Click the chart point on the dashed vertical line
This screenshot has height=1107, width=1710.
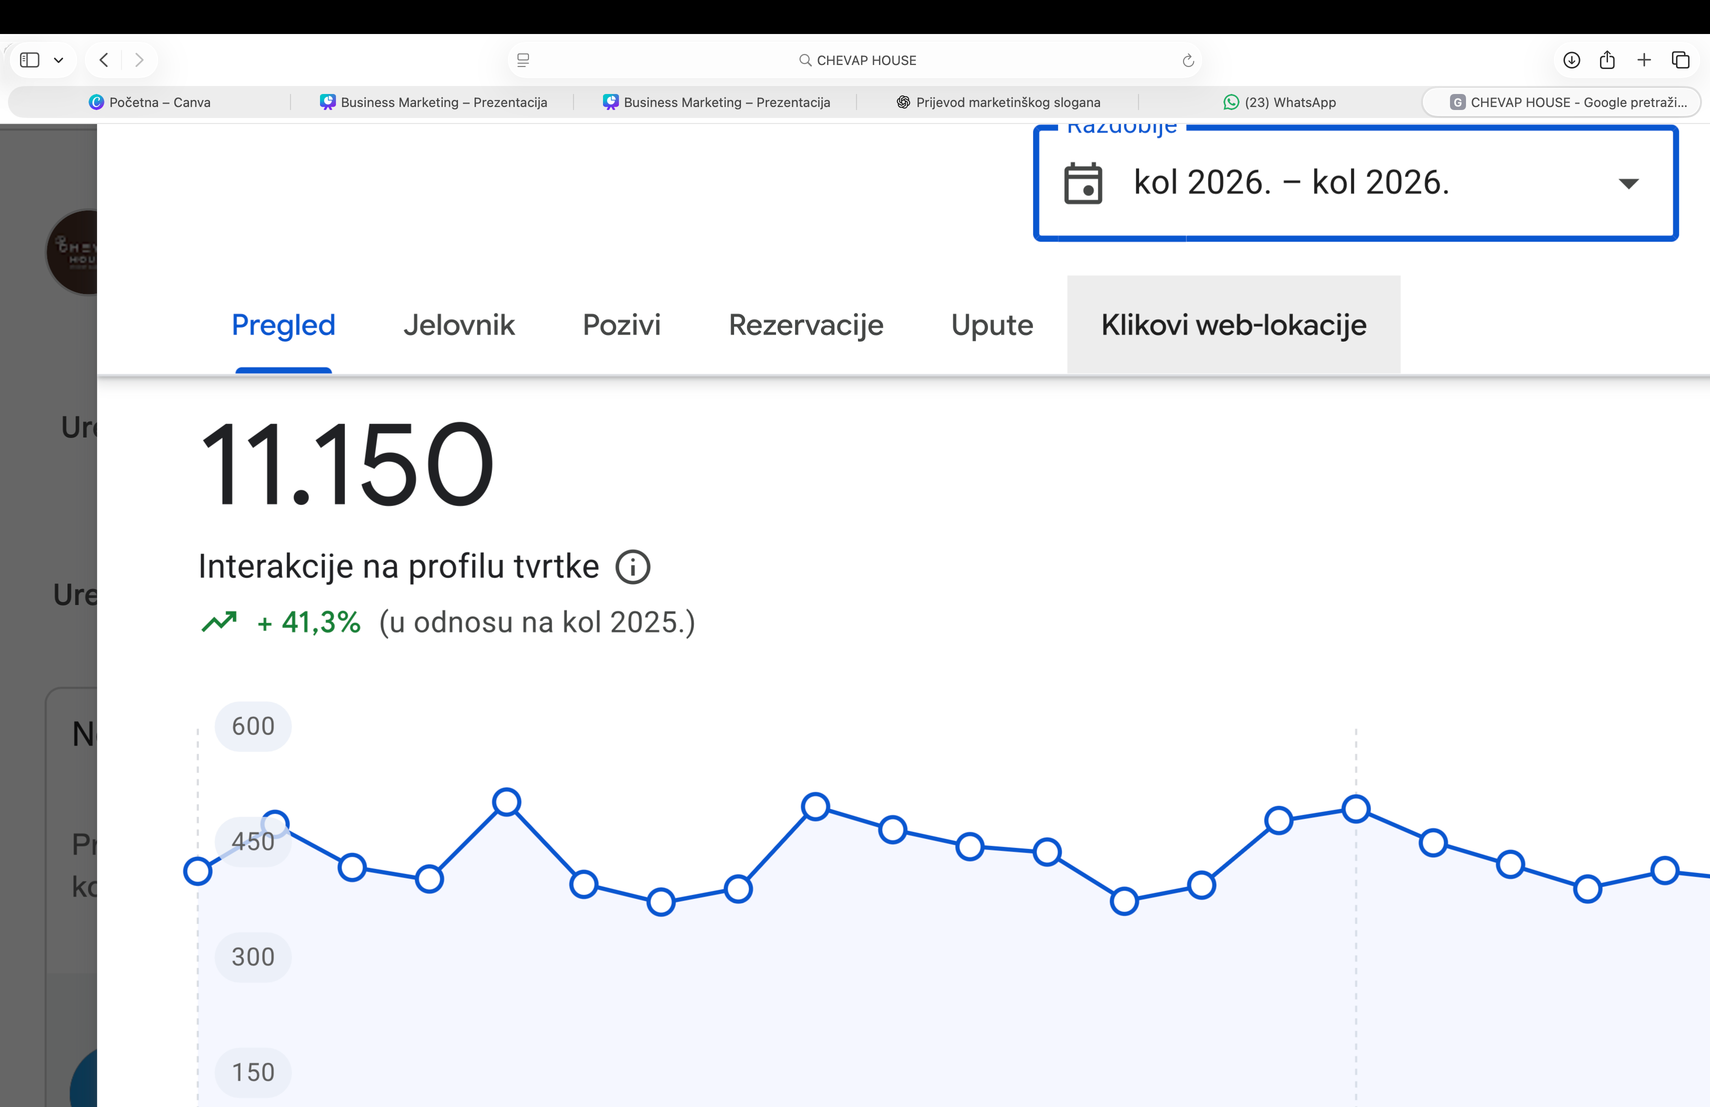coord(1356,808)
